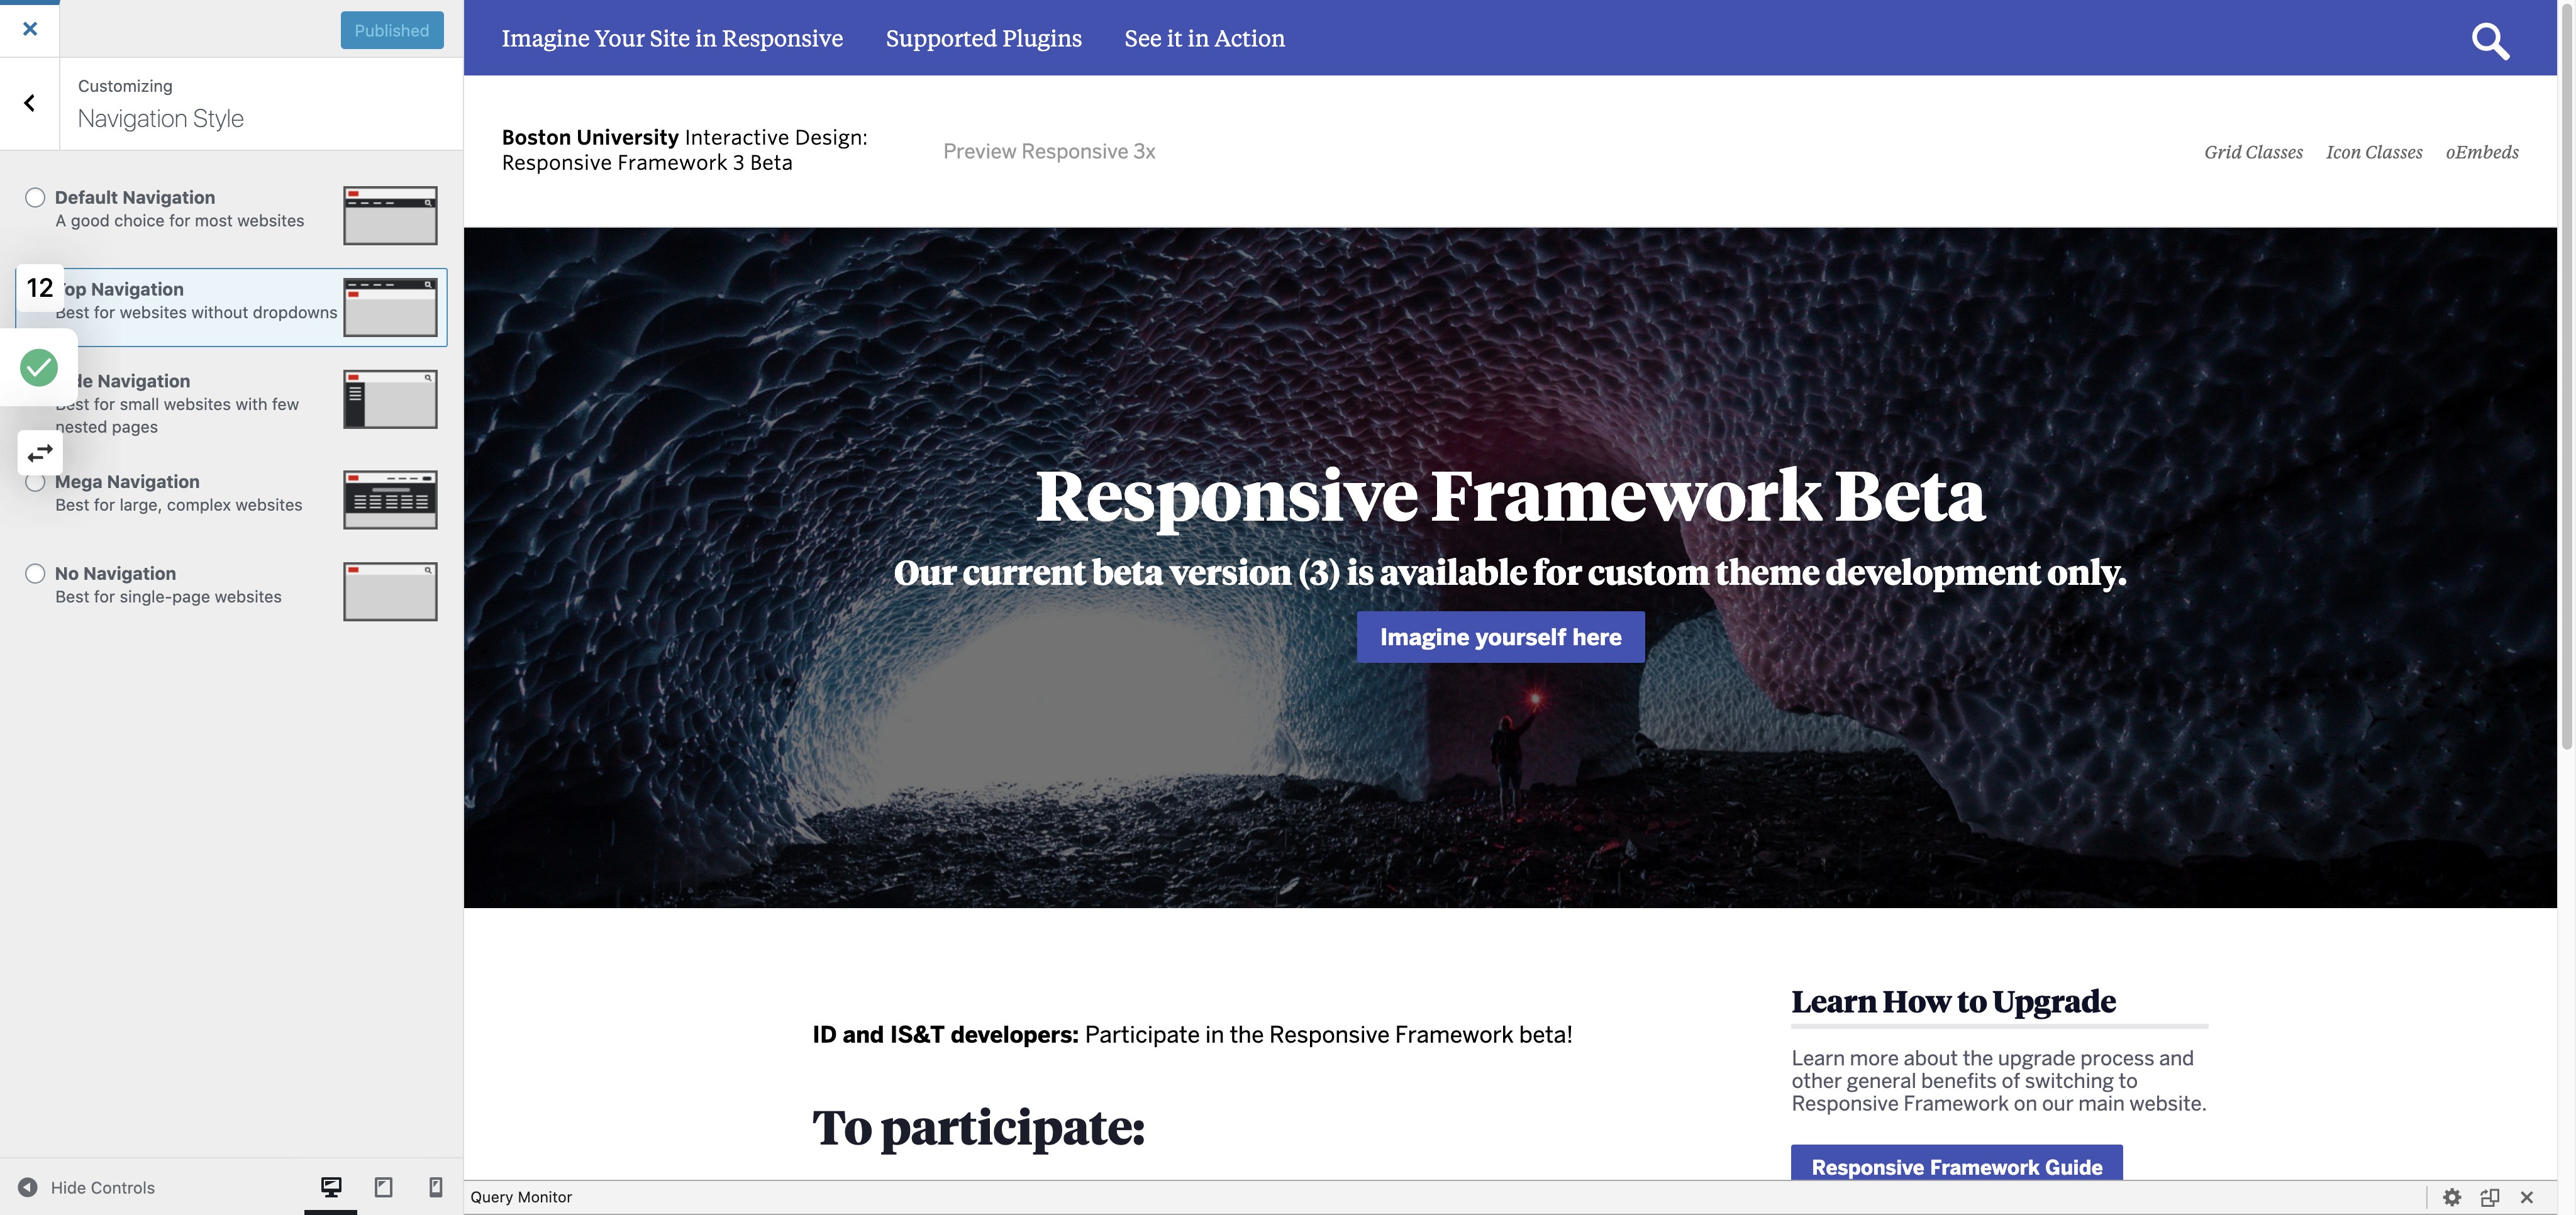Screen dimensions: 2576x1215
Task: Click Top Navigation option label
Action: pyautogui.click(x=119, y=289)
